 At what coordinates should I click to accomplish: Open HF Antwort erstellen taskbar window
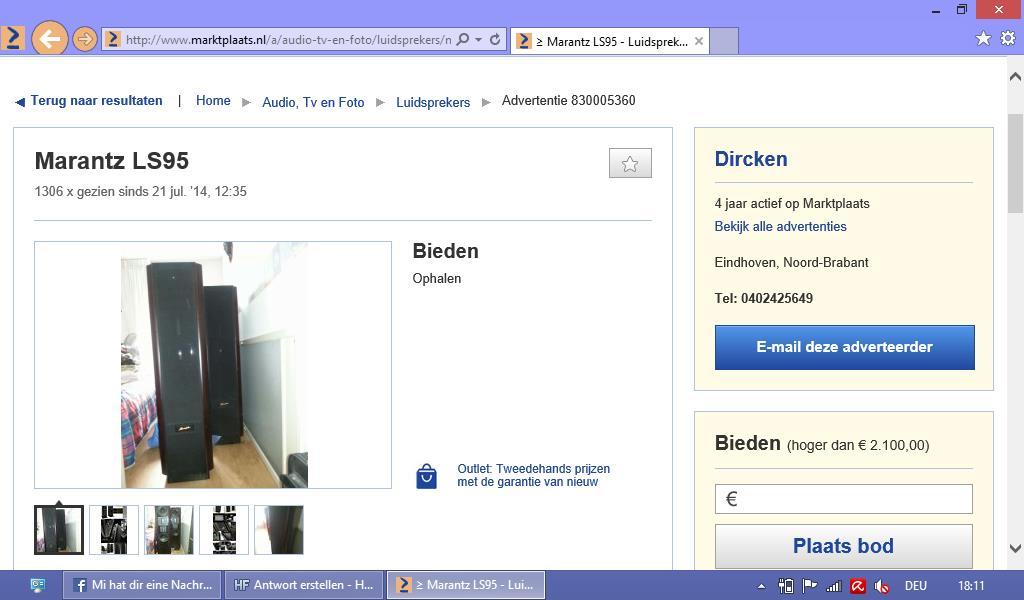tap(305, 585)
